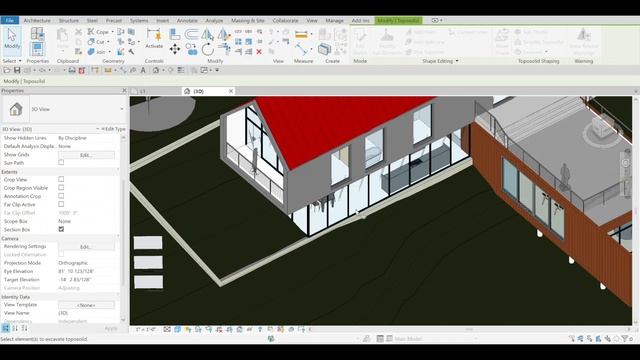Switch to the Structure ribbon tab
The height and width of the screenshot is (360, 640).
click(69, 20)
